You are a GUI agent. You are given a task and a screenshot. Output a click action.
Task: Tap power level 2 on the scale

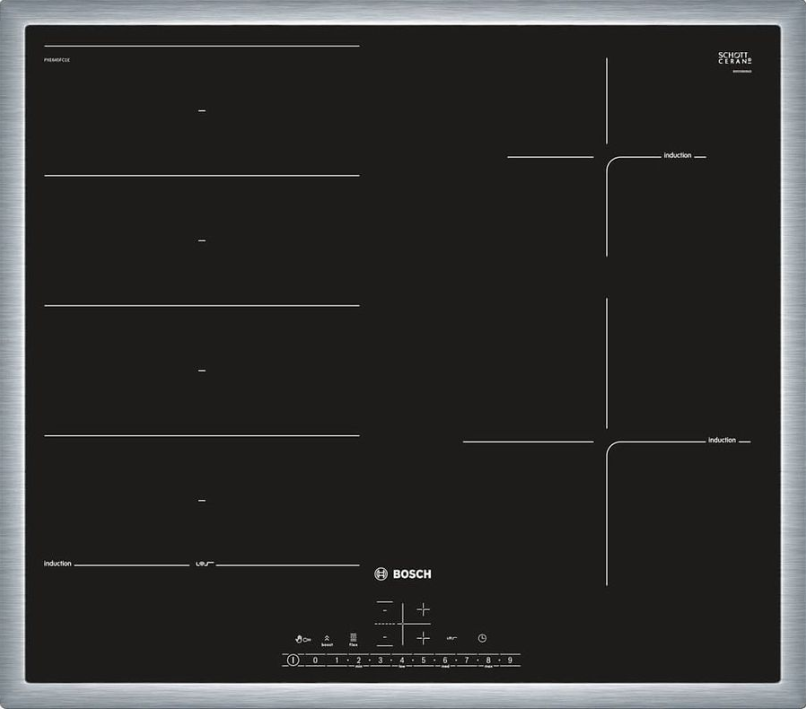pyautogui.click(x=358, y=660)
